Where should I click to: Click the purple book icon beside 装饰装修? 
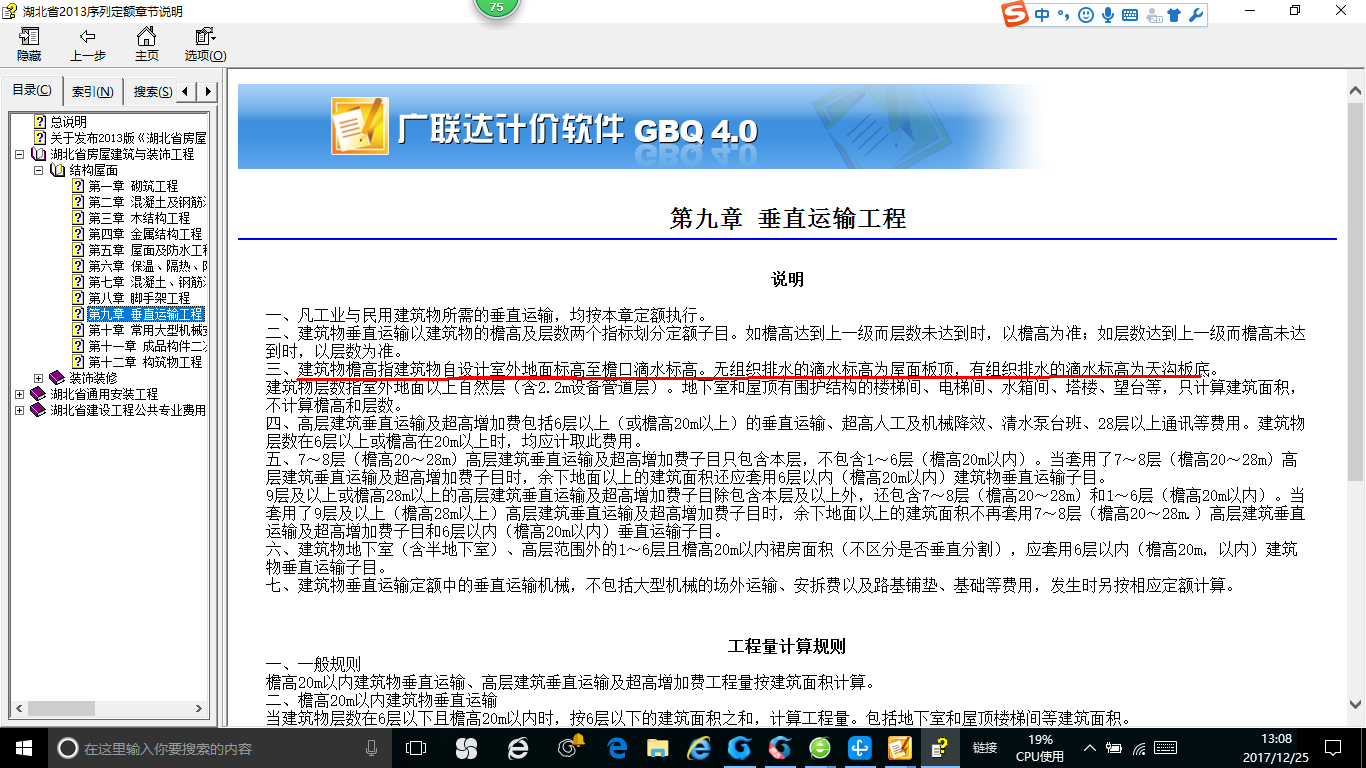tap(57, 378)
